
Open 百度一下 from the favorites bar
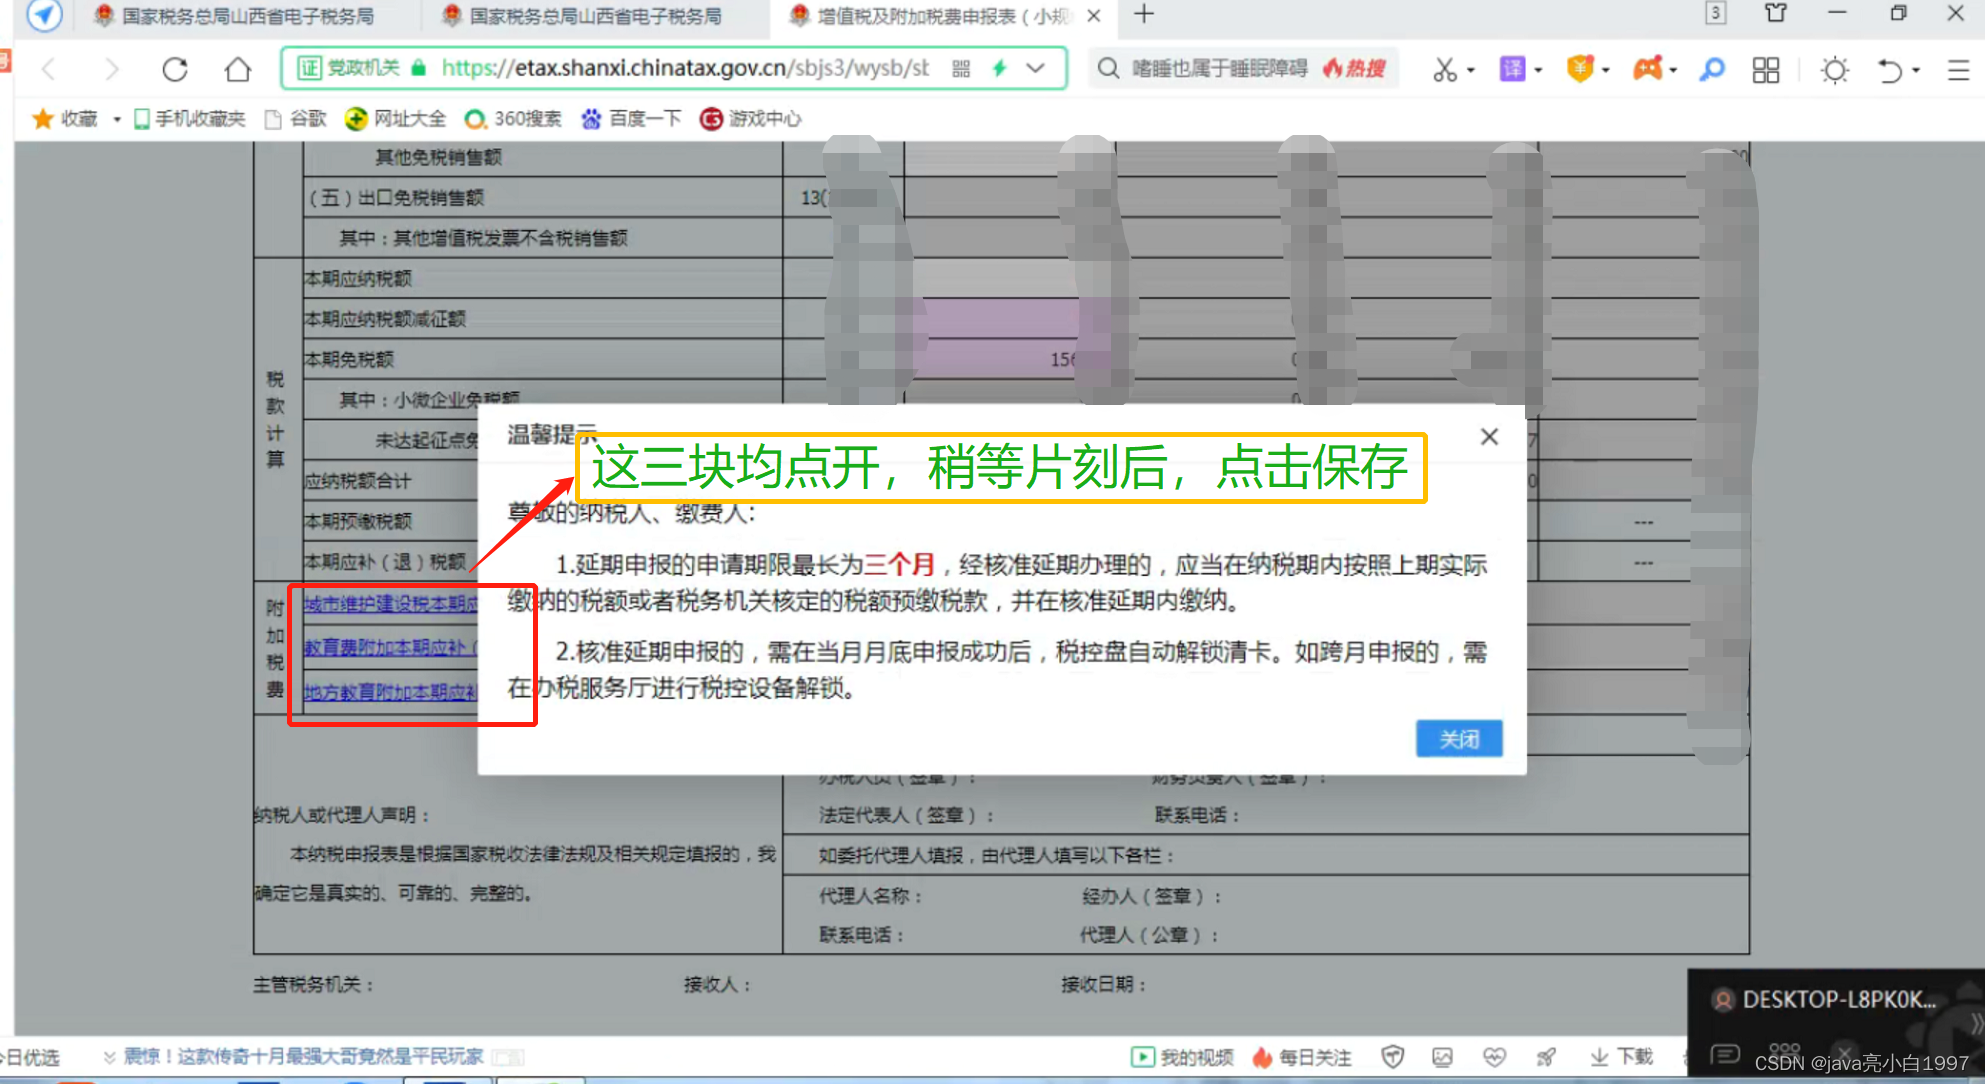630,118
